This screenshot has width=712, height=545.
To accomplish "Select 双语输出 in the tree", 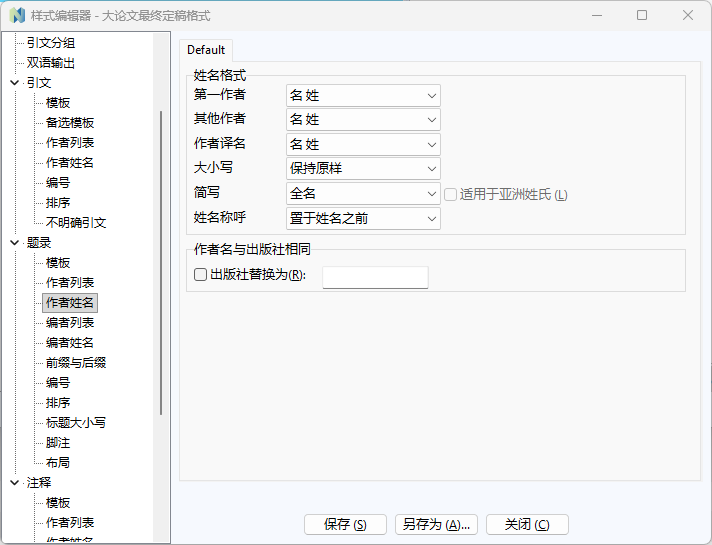I will tap(51, 63).
